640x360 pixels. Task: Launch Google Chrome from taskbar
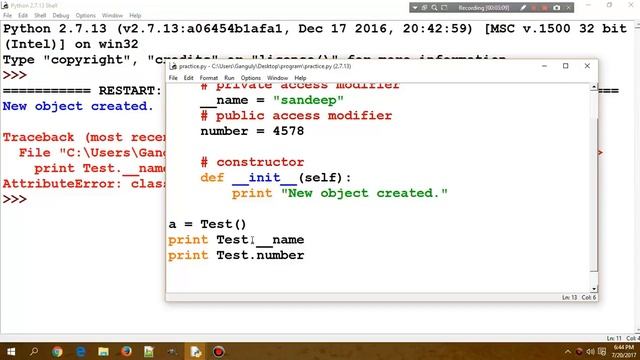click(57, 351)
